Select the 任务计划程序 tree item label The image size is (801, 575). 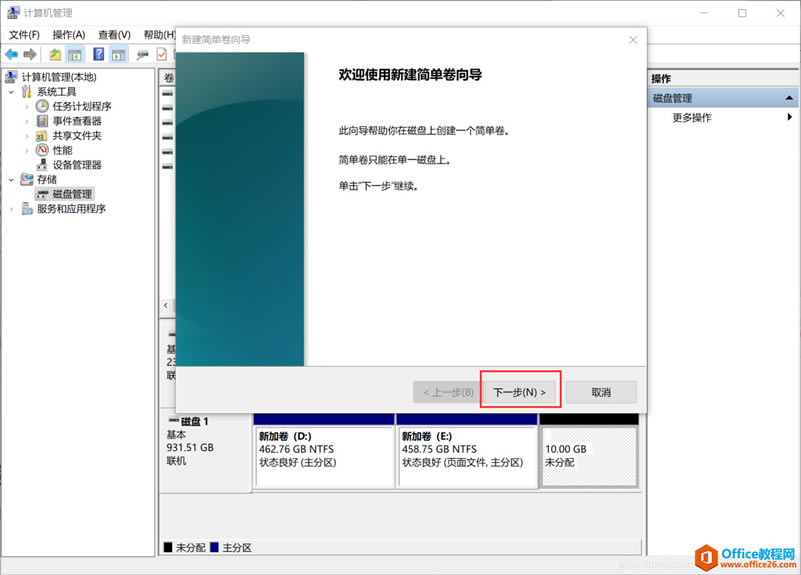82,106
